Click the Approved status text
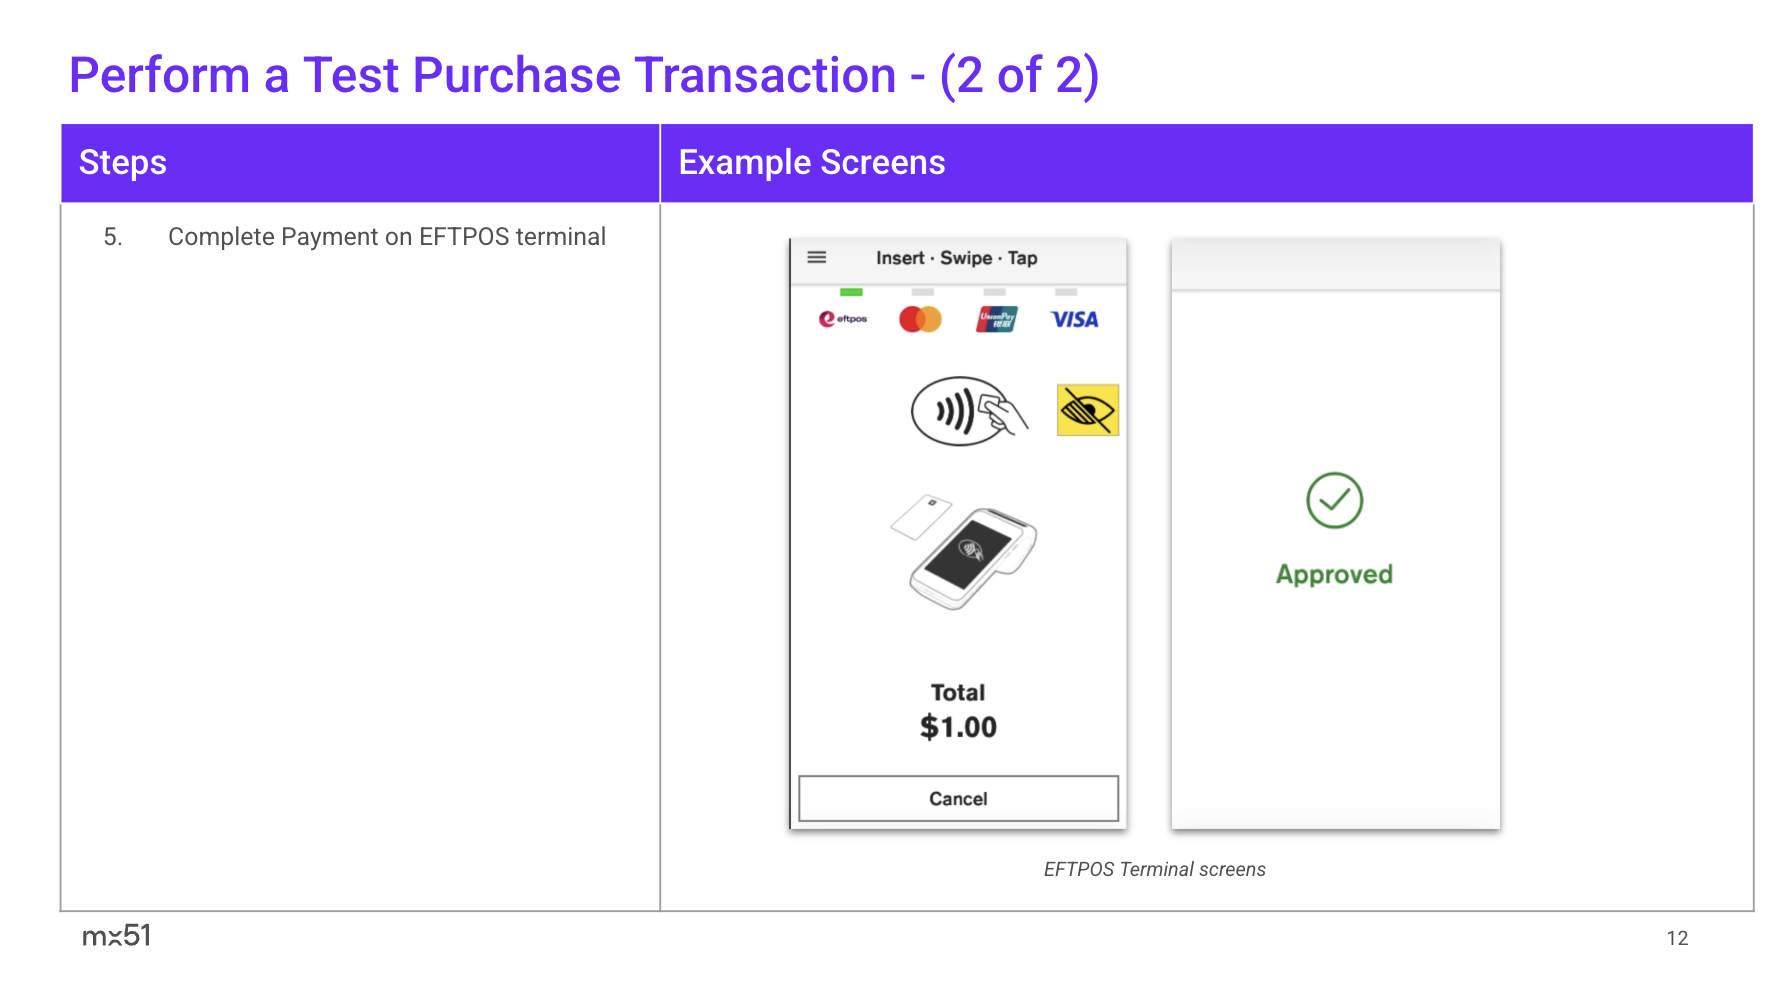The height and width of the screenshot is (984, 1772). (x=1334, y=574)
